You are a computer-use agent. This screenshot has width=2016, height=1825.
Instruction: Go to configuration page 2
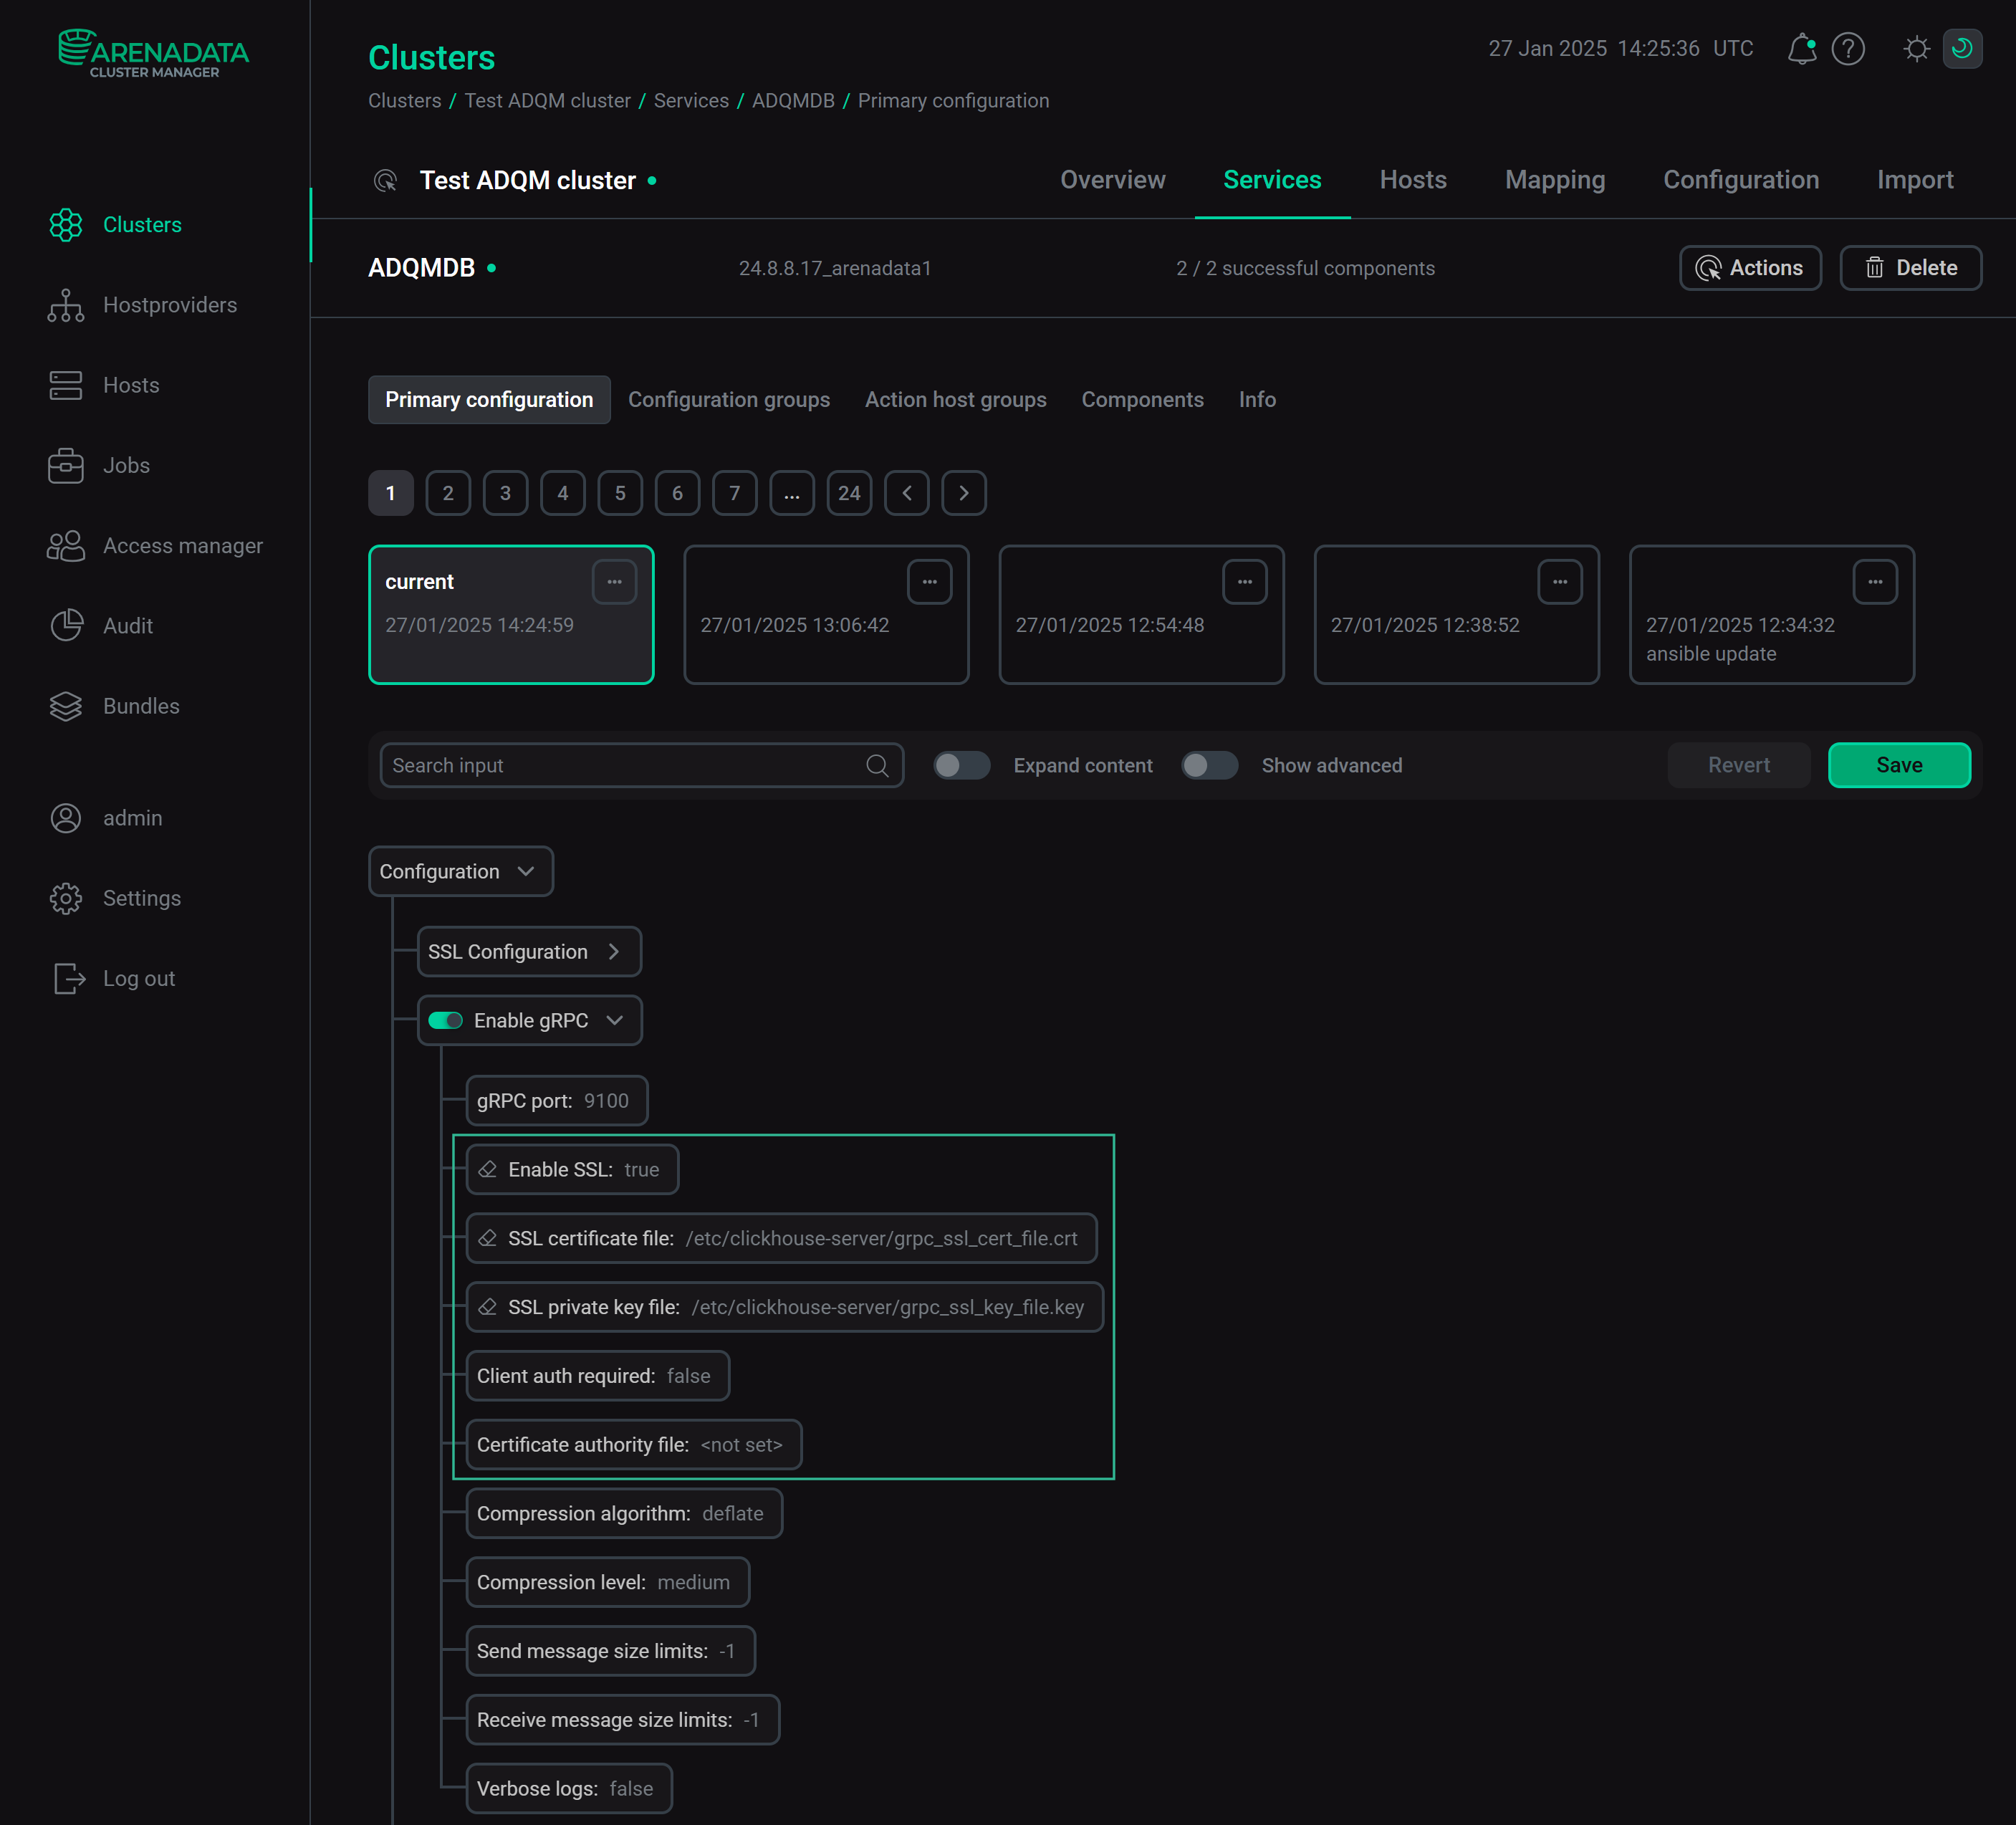coord(448,493)
